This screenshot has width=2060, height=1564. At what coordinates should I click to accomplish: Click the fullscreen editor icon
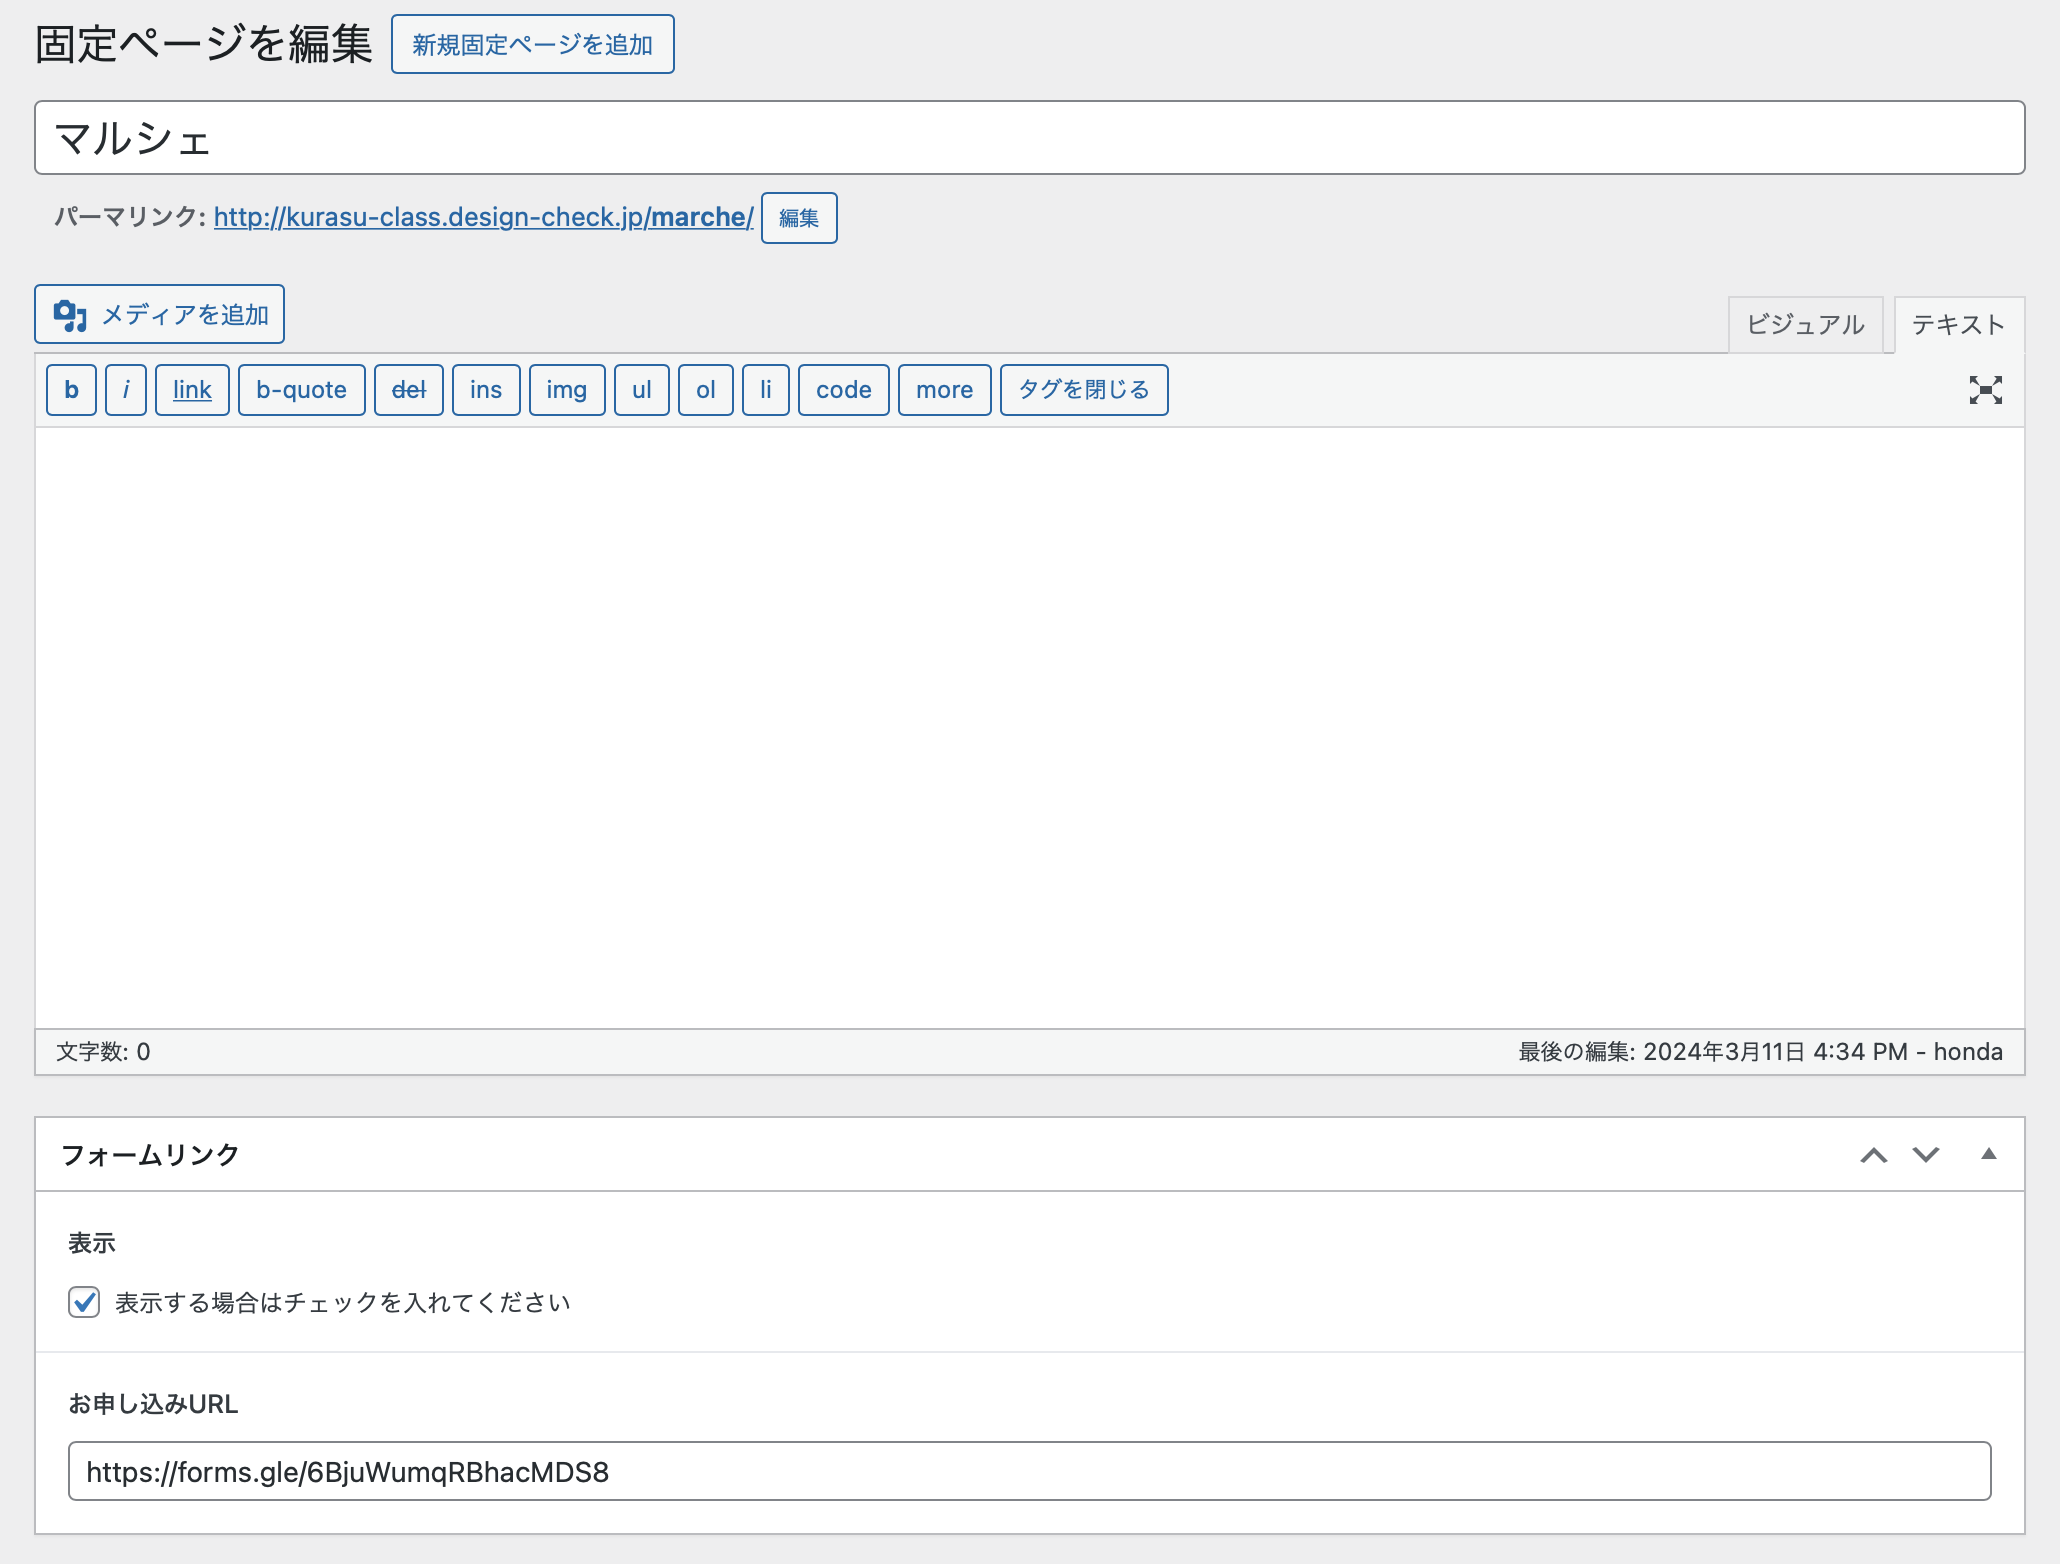tap(1985, 390)
